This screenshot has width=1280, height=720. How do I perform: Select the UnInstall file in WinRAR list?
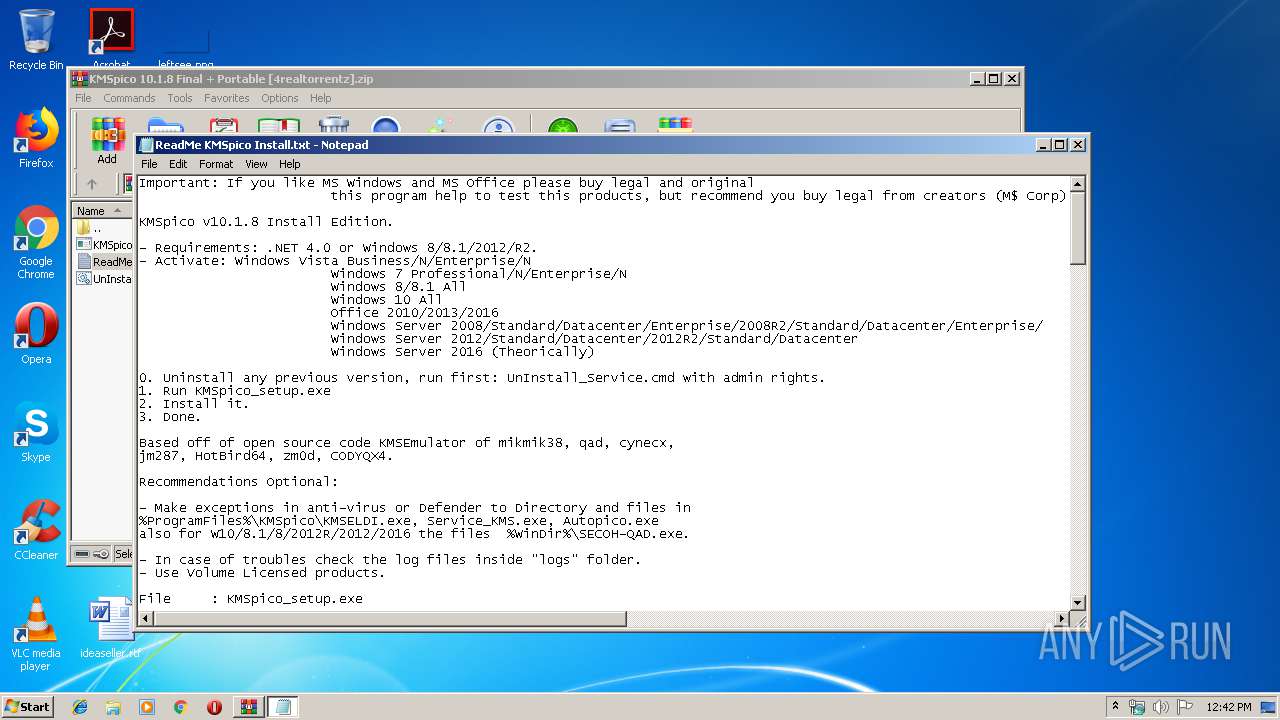coord(104,279)
